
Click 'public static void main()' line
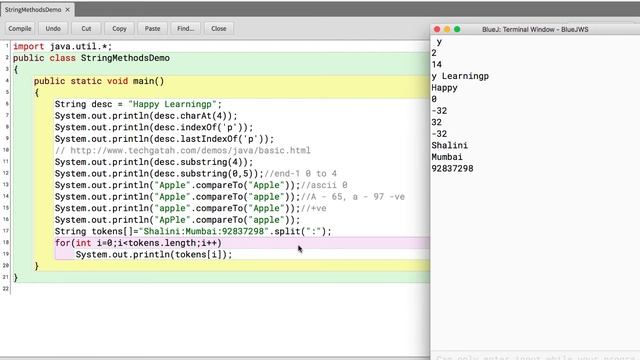point(99,81)
